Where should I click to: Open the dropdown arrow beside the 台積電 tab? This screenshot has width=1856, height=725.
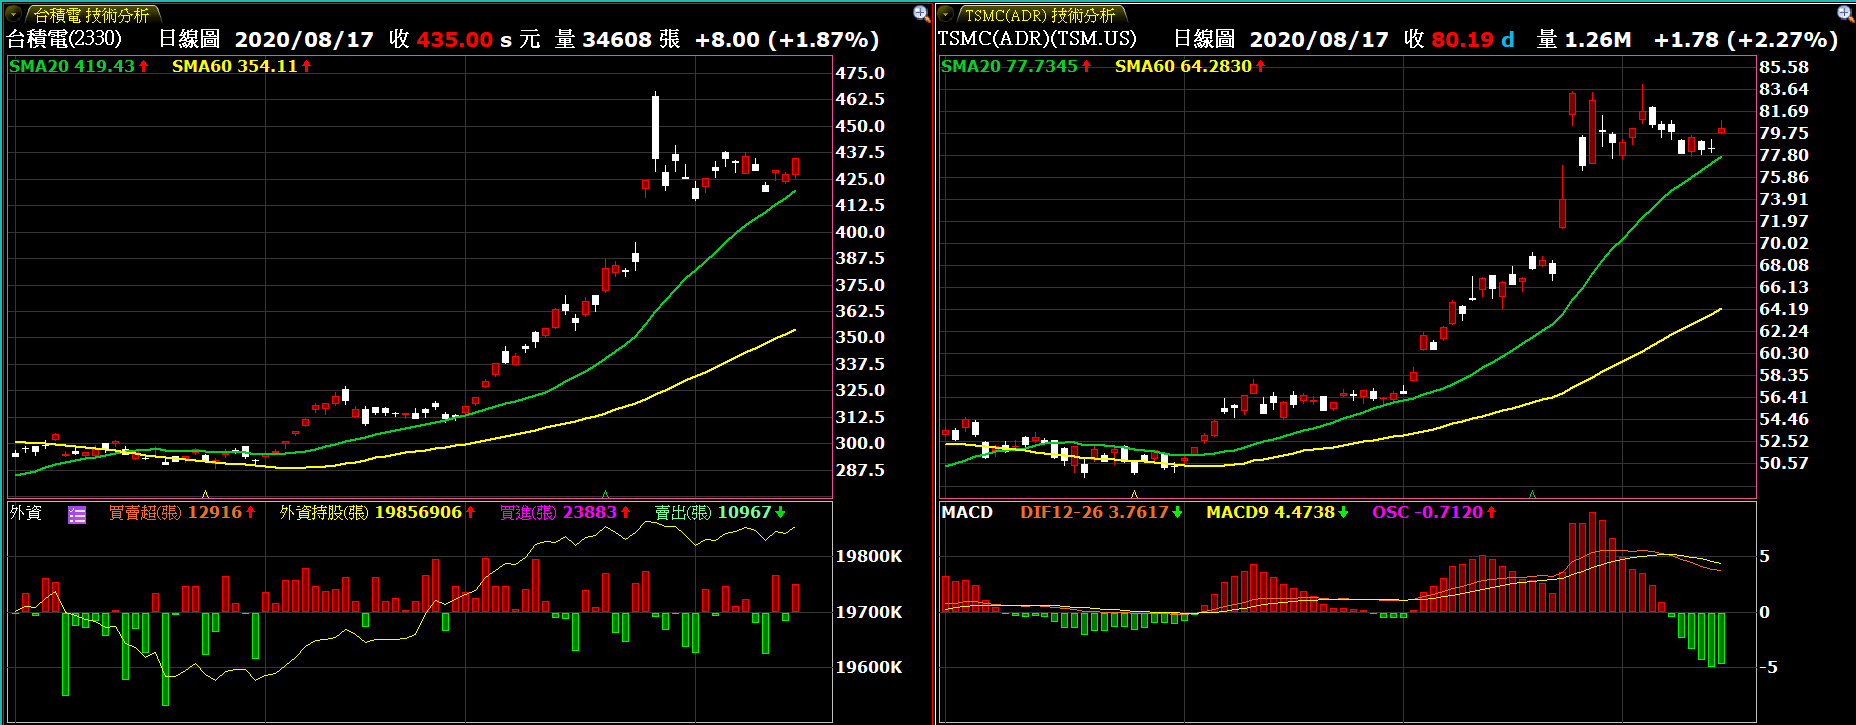[14, 15]
